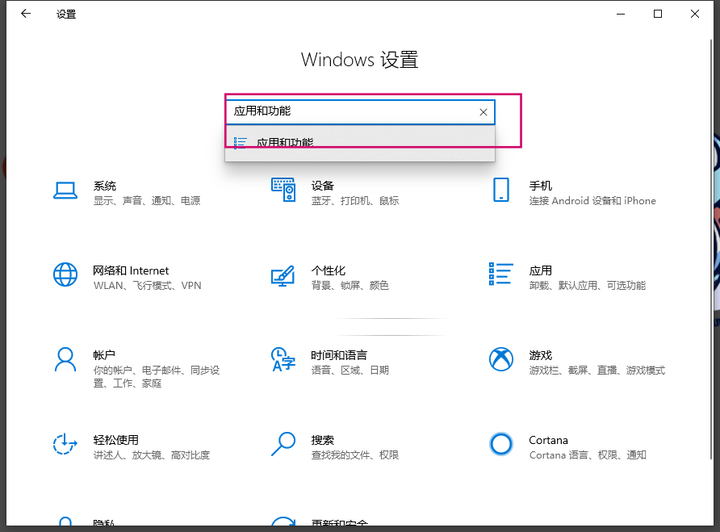Click the text 蓝牙、打印机、鼠标
The image size is (720, 532).
(x=355, y=201)
